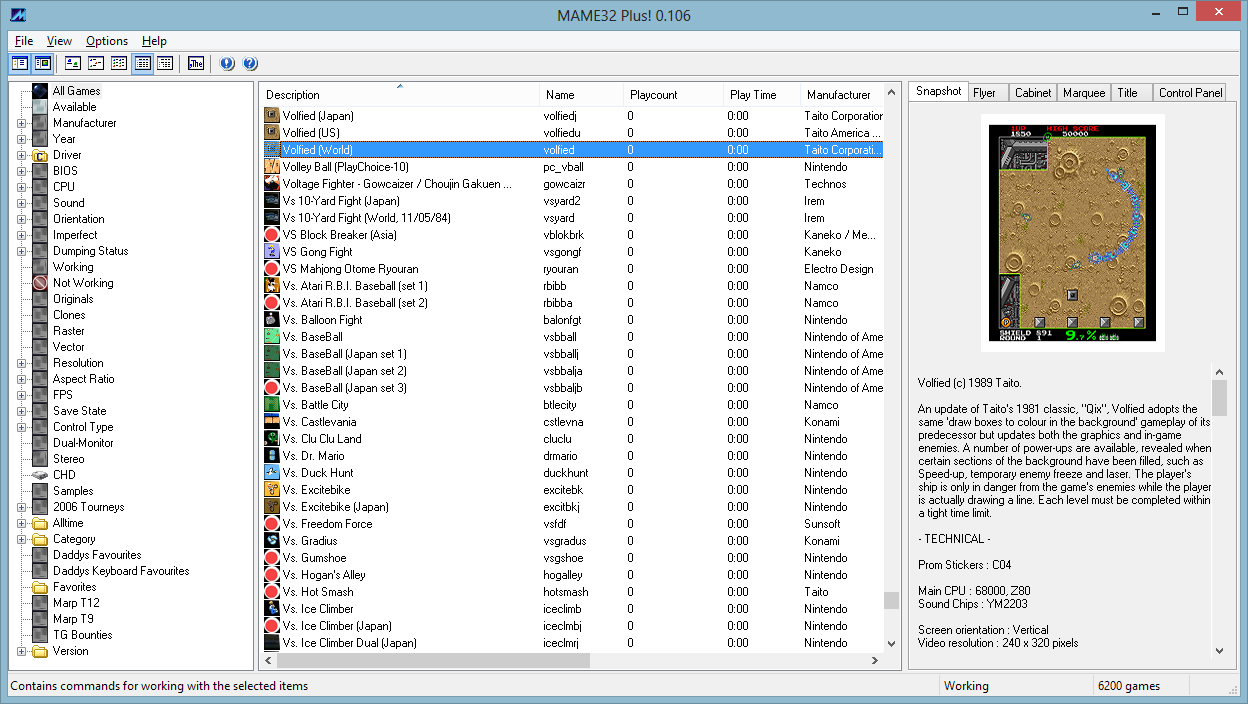Viewport: 1248px width, 704px height.
Task: Open the Options menu
Action: [x=106, y=41]
